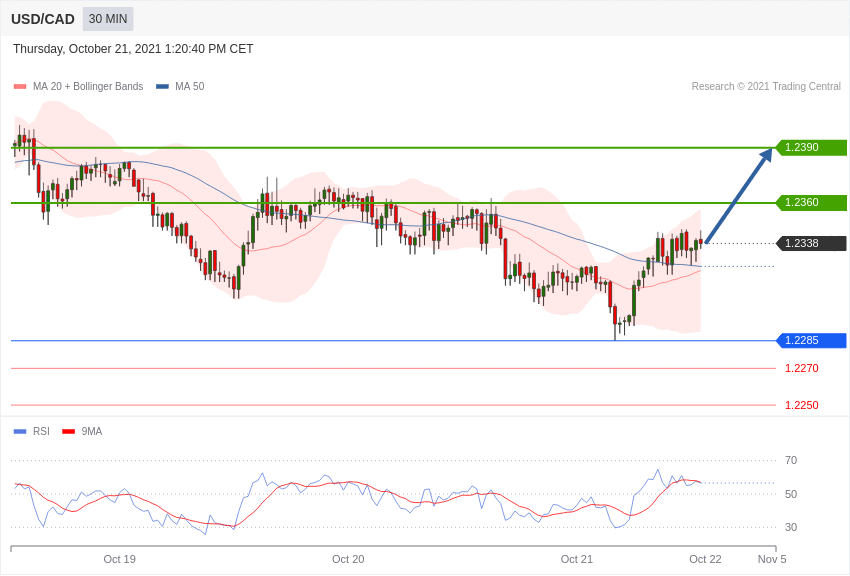Click the Oct 20 date axis label

point(348,559)
